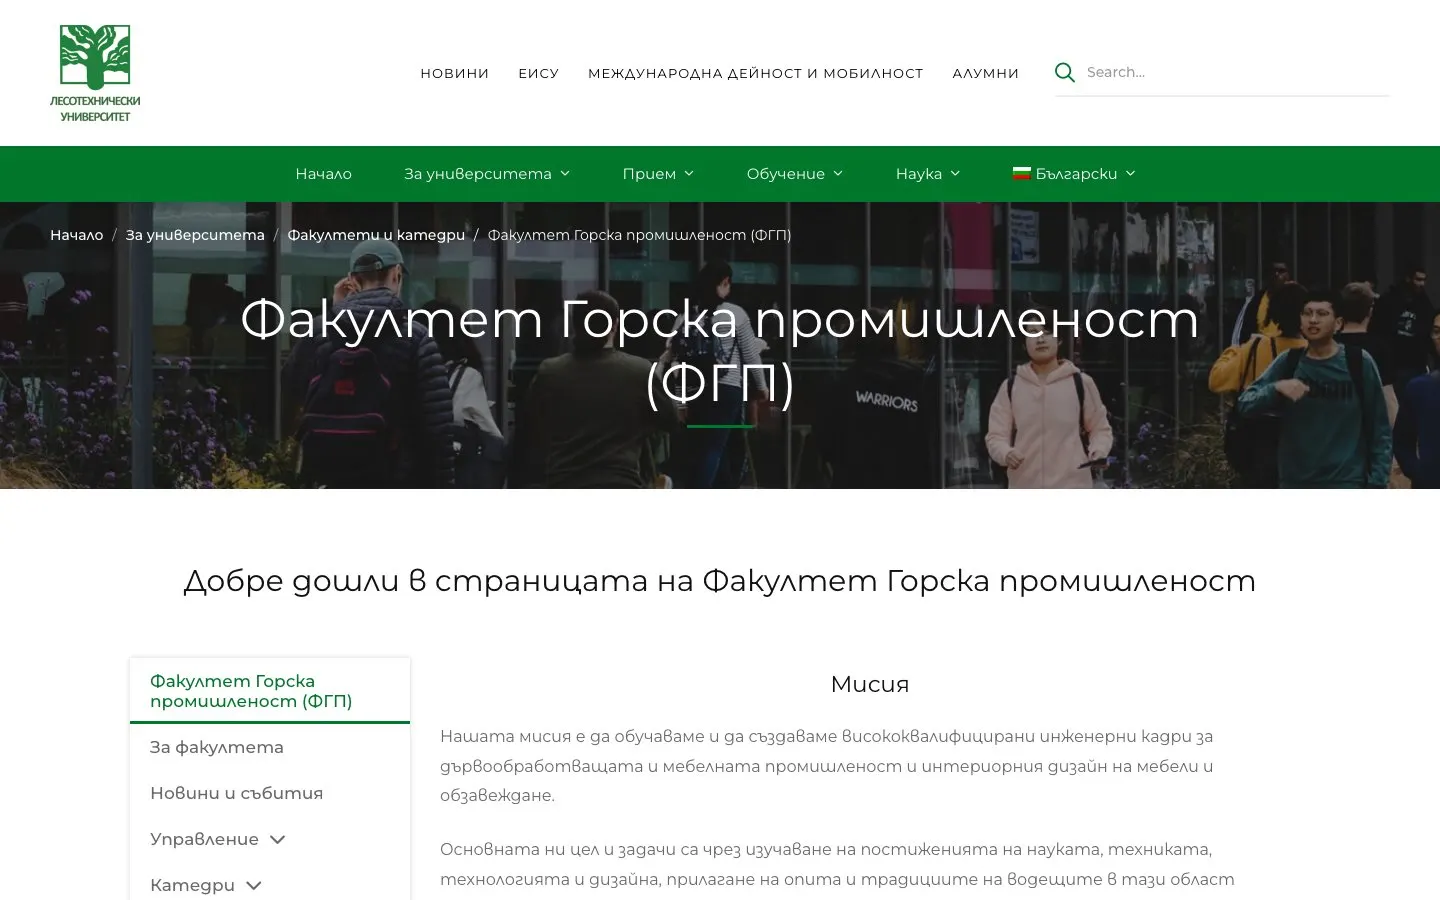1440x900 pixels.
Task: Click the current page breadcrumb text ending in (ФГП)
Action: point(639,235)
